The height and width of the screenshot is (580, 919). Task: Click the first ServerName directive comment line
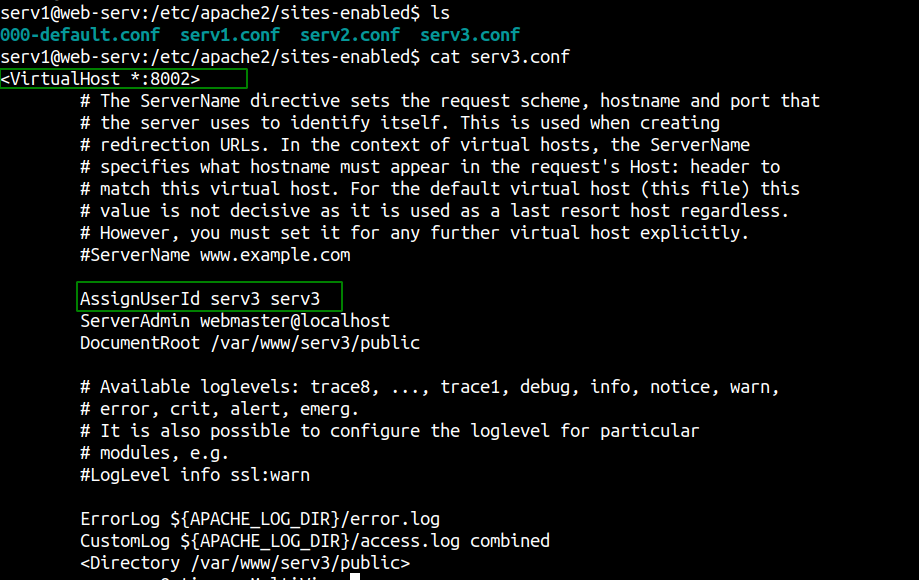450,101
